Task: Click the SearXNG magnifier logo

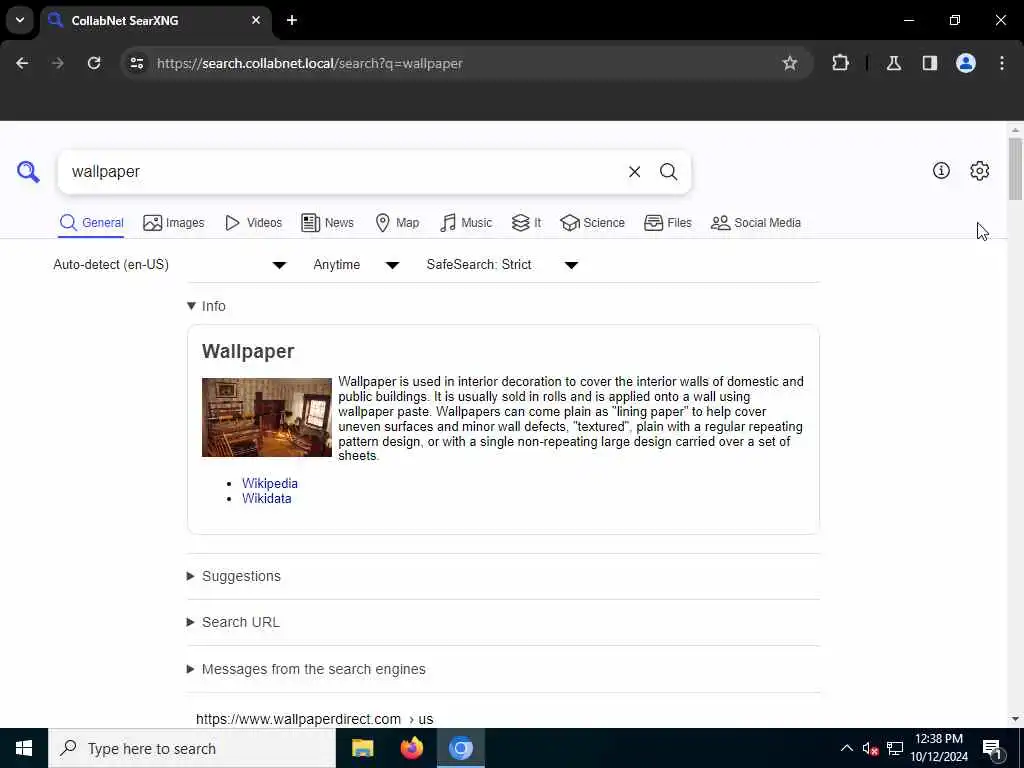Action: tap(28, 171)
